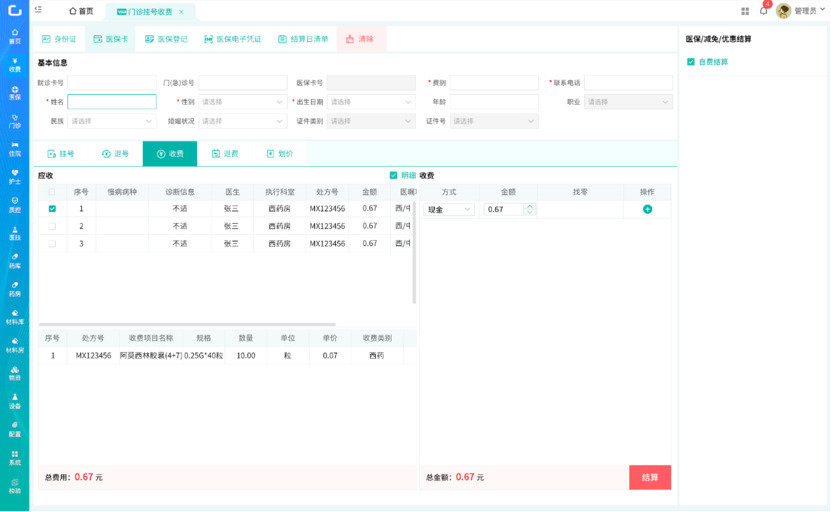Collapse the sidebar with the menu fold icon

pos(38,11)
